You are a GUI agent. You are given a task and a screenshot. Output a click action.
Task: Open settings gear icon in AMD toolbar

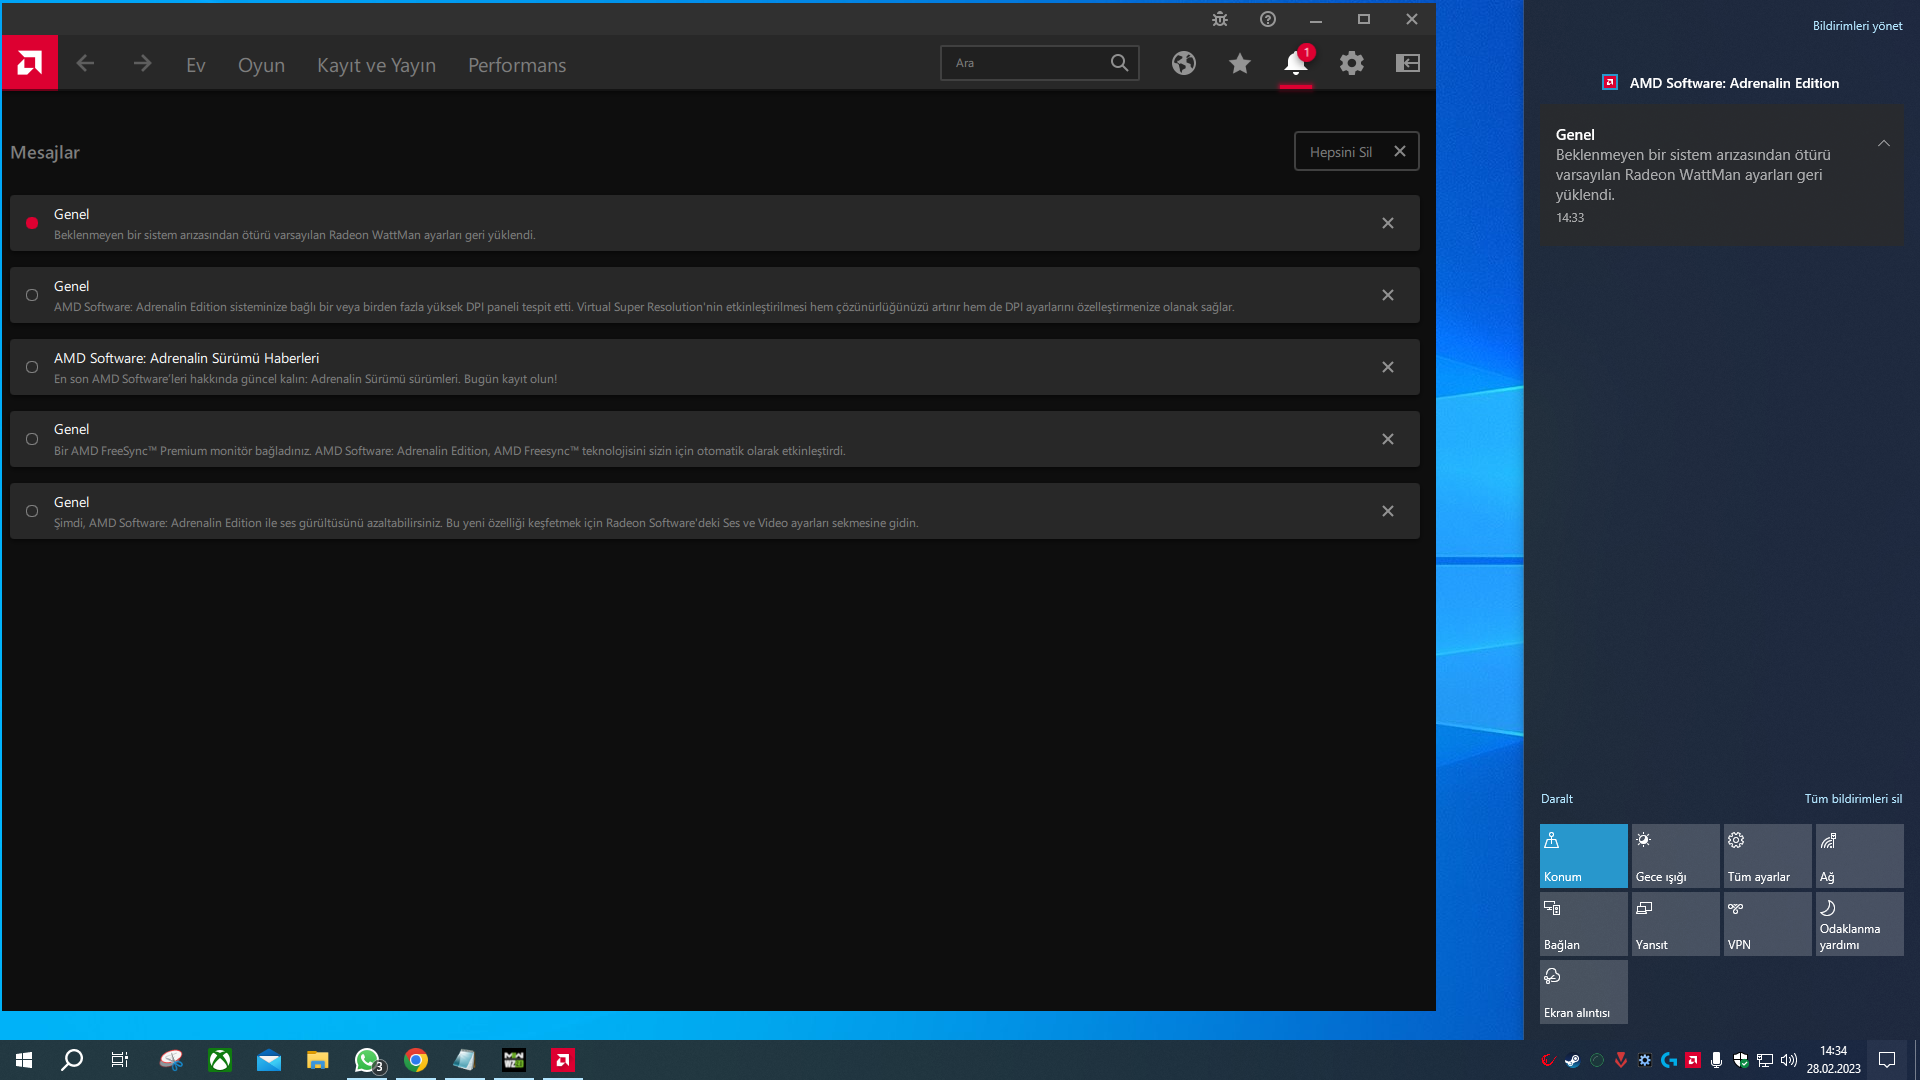(x=1352, y=63)
